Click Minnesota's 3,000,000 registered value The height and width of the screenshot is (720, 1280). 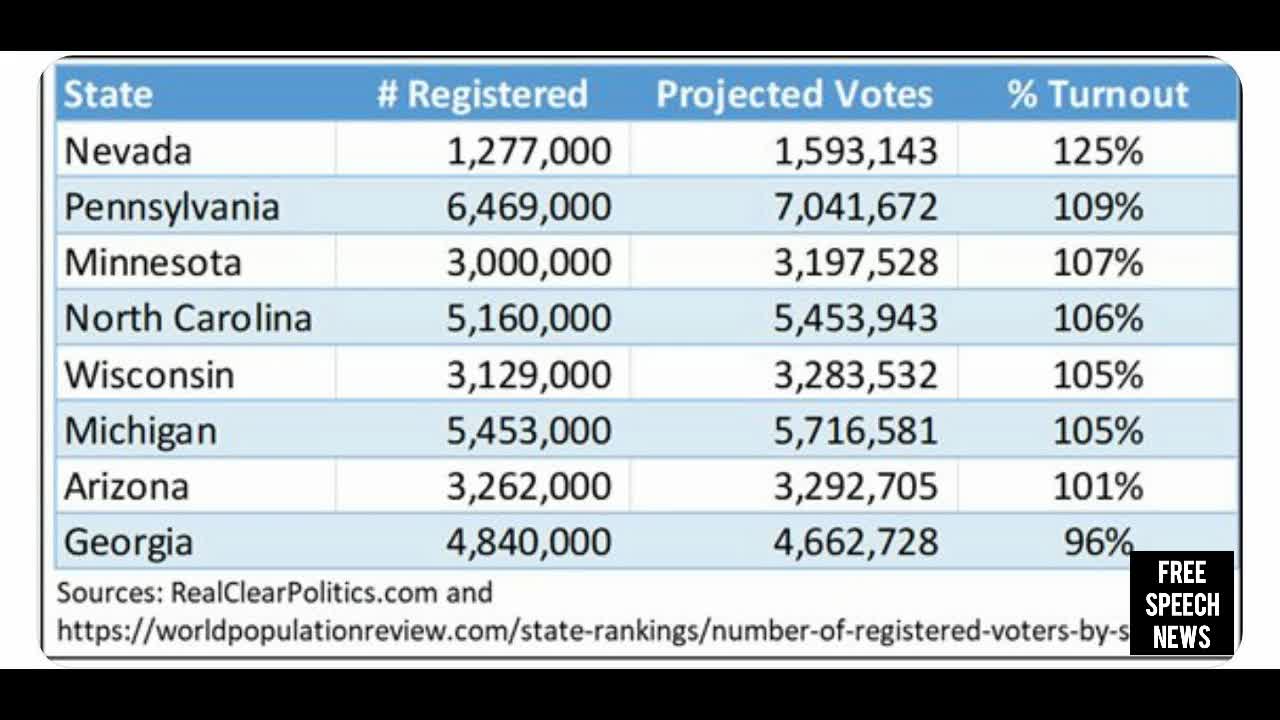(x=529, y=262)
